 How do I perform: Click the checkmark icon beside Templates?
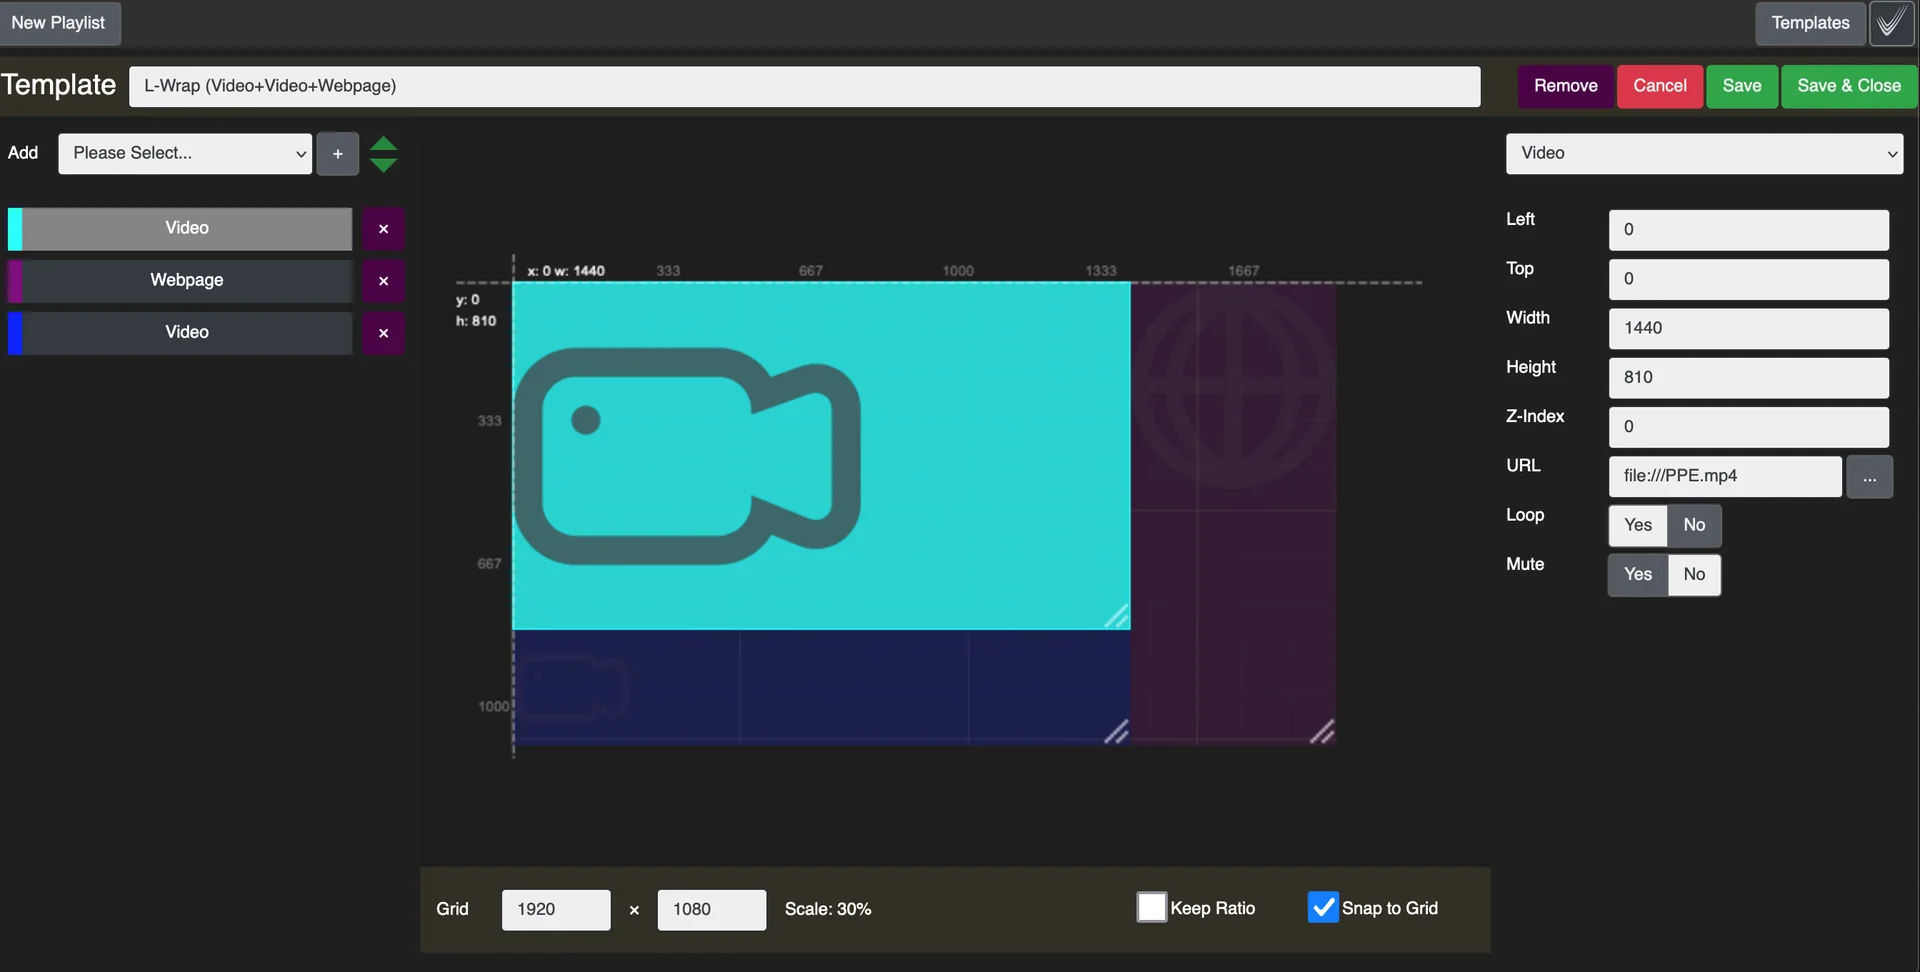pyautogui.click(x=1891, y=23)
